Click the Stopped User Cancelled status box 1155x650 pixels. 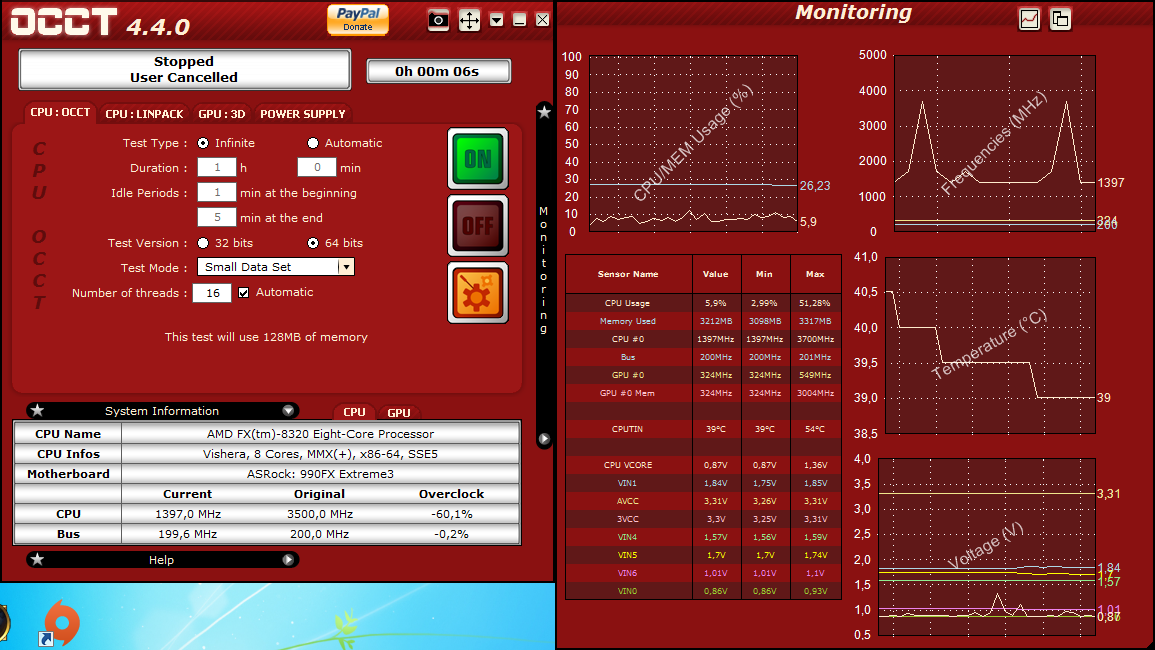coord(184,69)
